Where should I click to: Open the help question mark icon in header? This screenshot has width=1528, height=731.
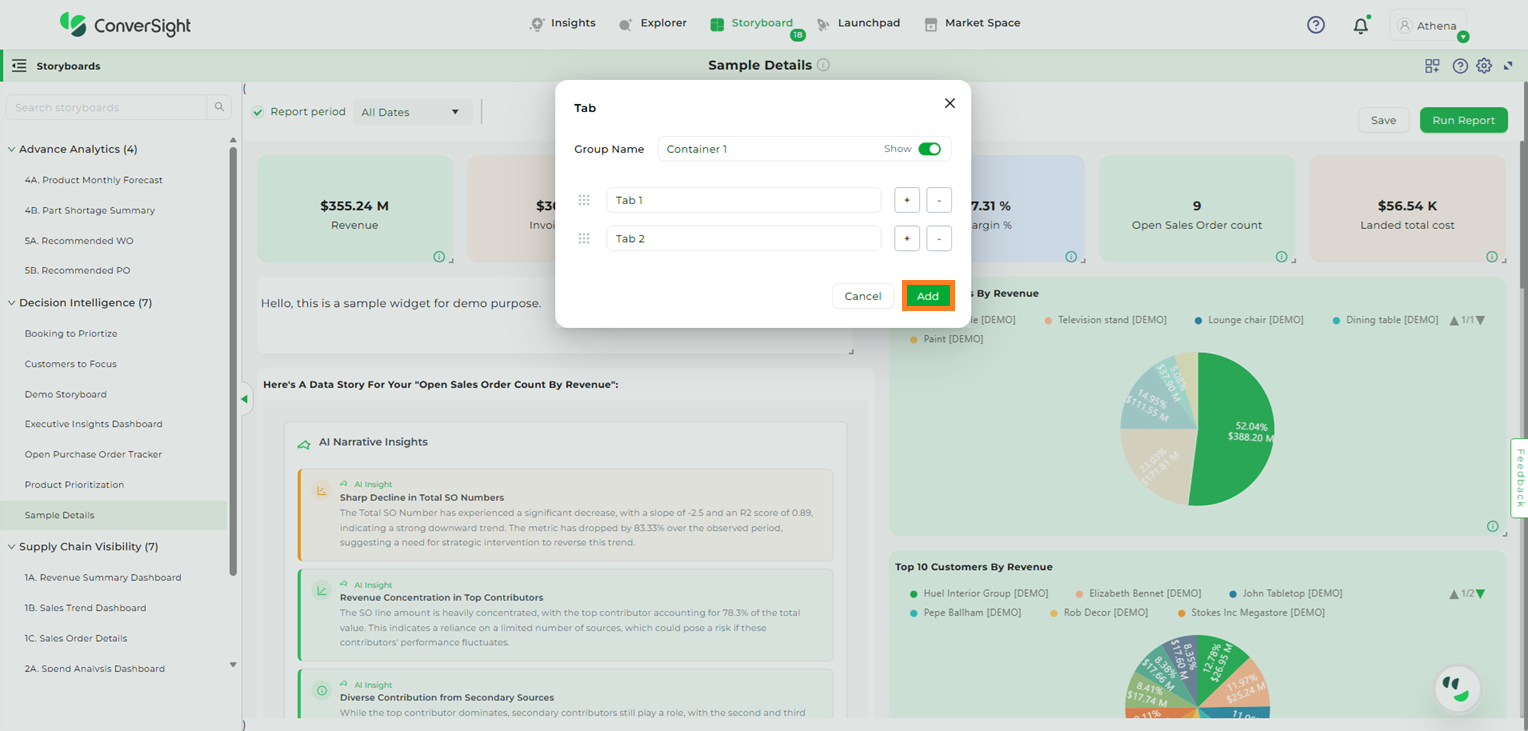(x=1316, y=25)
